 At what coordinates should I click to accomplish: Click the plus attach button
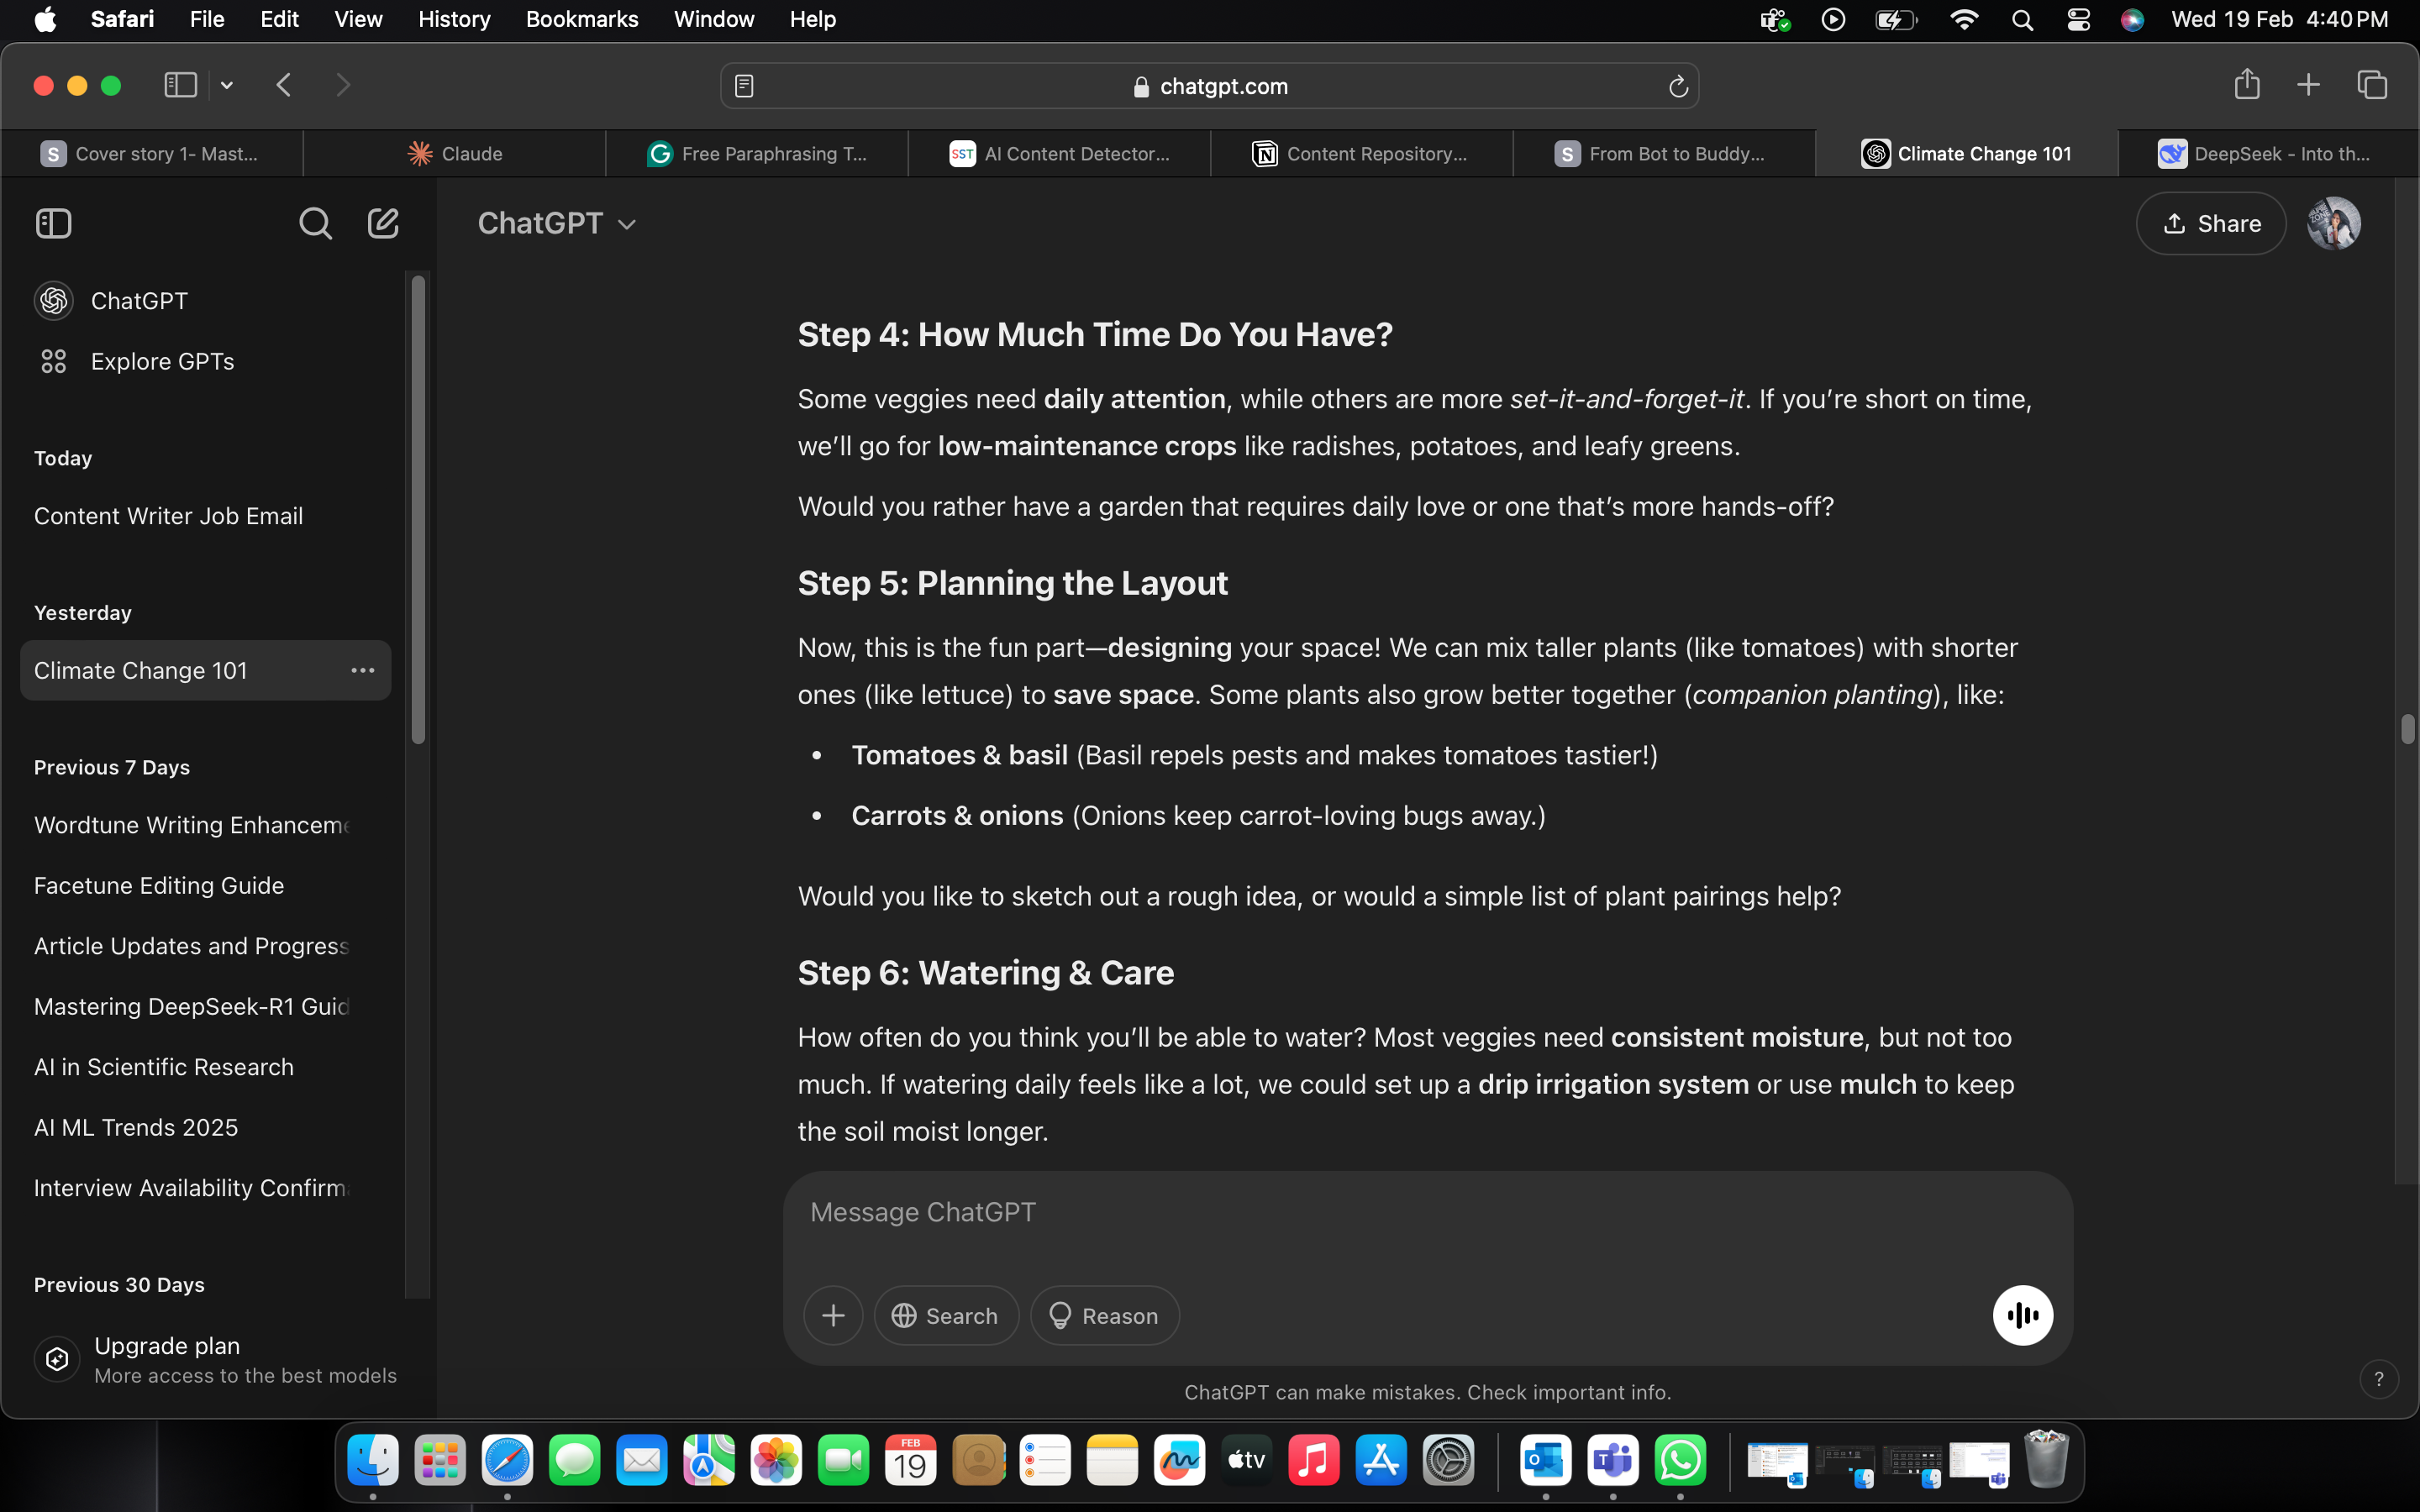pos(833,1315)
